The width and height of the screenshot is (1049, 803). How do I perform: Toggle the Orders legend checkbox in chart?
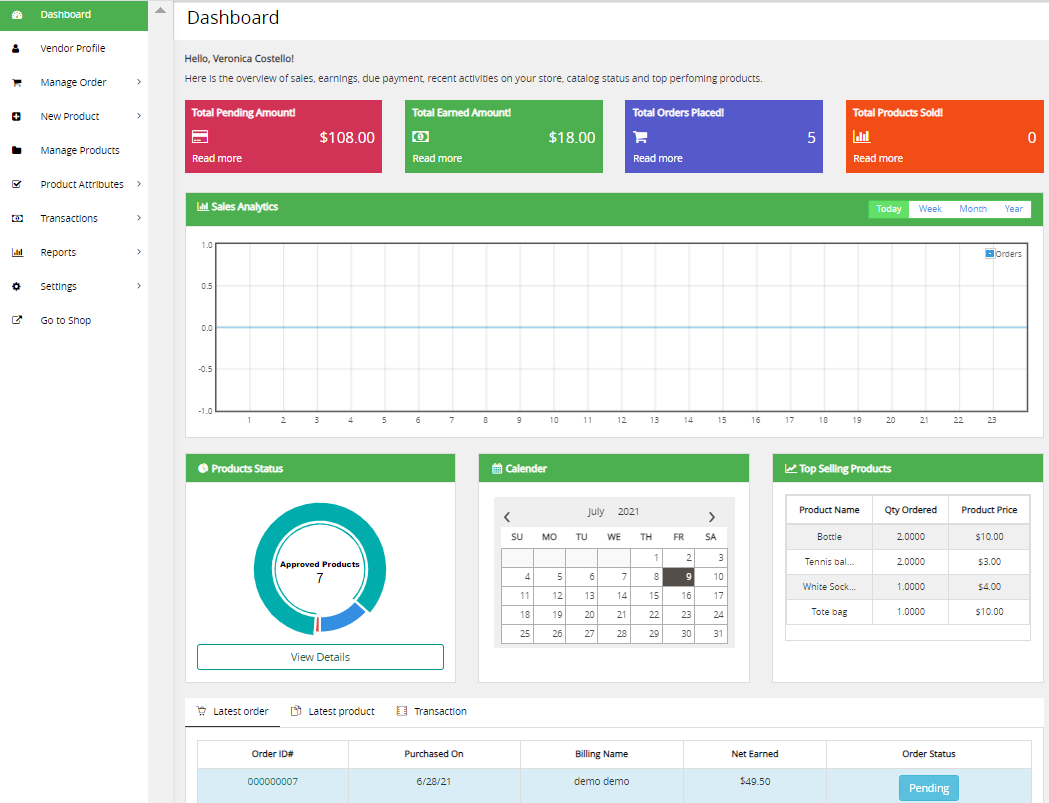point(990,254)
